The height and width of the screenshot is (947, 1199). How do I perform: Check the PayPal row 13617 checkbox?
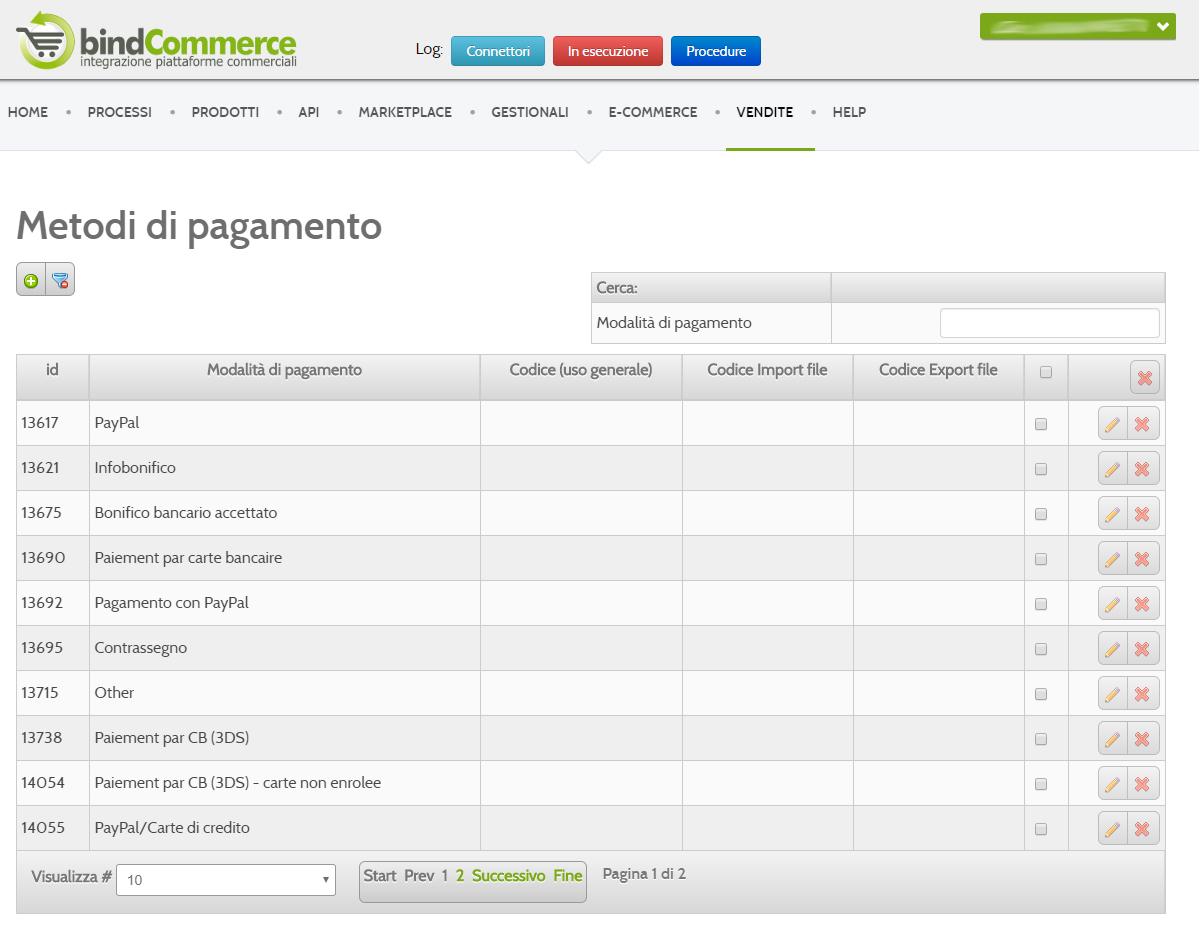[x=1041, y=424]
